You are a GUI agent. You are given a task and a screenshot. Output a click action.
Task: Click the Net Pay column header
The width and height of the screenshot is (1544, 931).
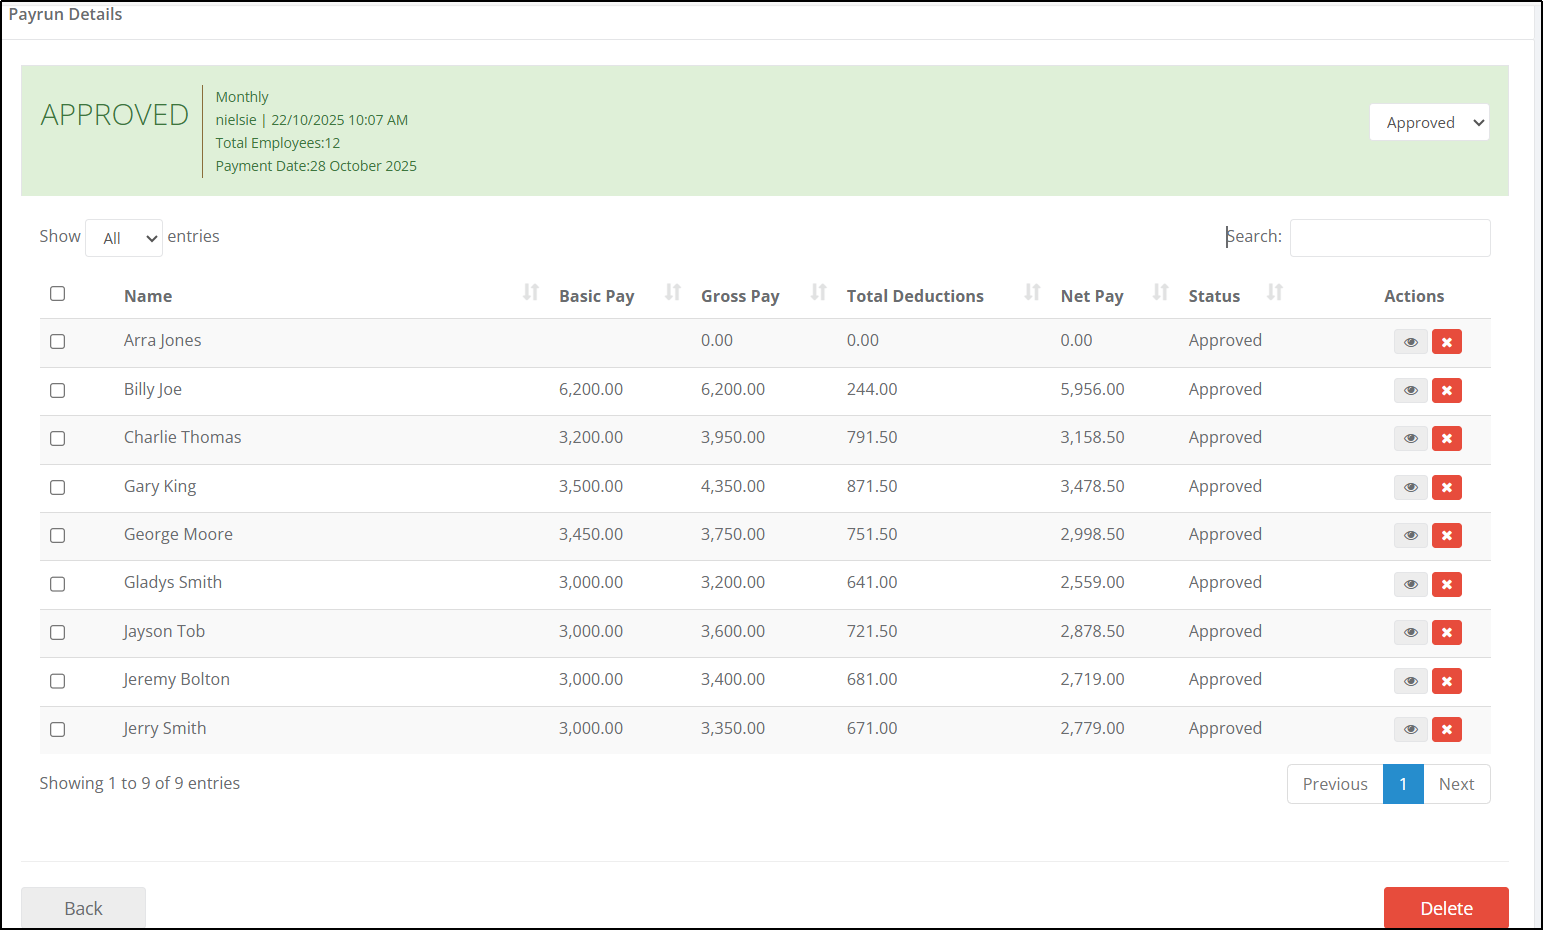[1092, 296]
